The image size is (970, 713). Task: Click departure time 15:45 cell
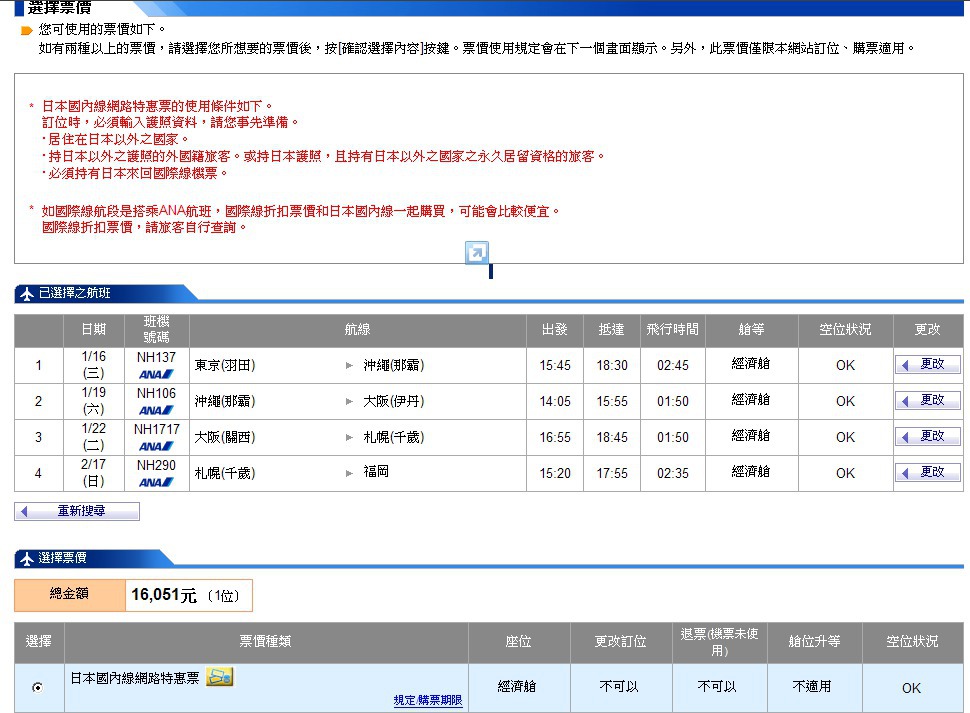[x=555, y=365]
